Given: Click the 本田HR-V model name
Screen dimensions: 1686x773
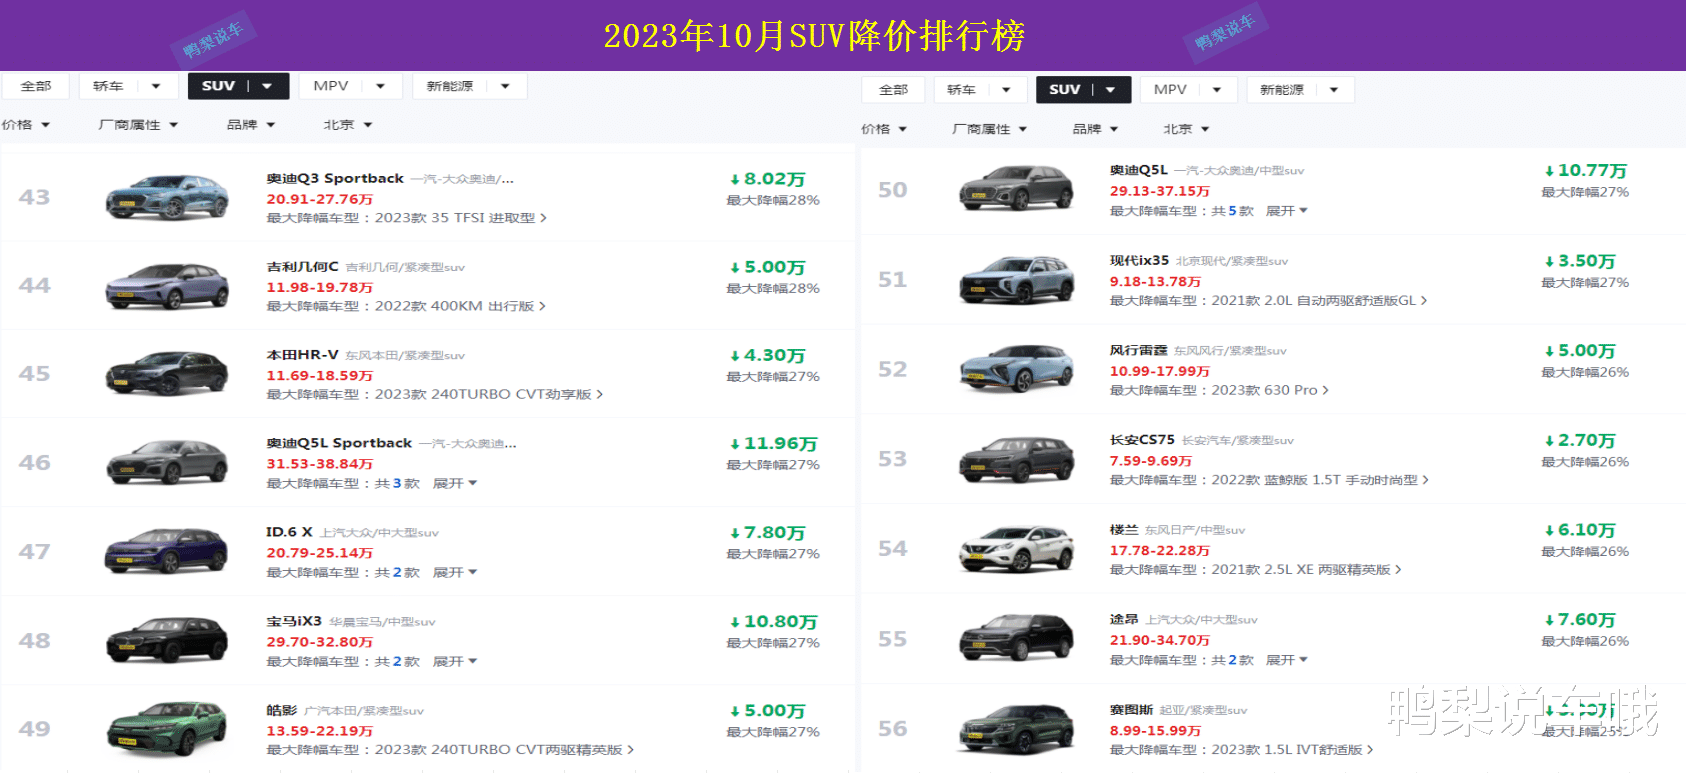Looking at the screenshot, I should pos(302,355).
